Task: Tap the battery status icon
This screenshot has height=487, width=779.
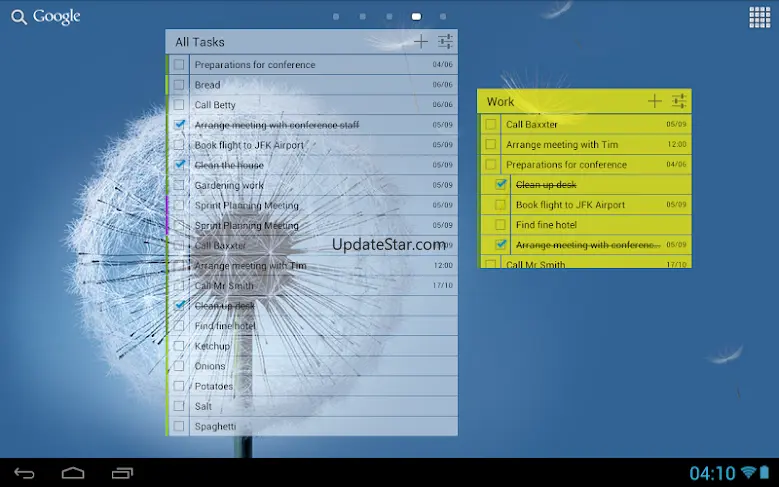Action: pos(764,472)
